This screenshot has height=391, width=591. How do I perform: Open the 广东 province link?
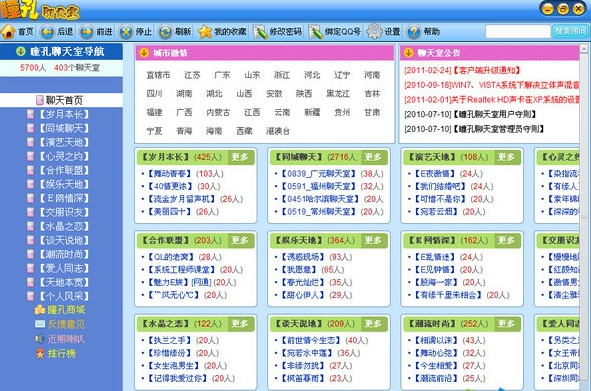(x=222, y=75)
